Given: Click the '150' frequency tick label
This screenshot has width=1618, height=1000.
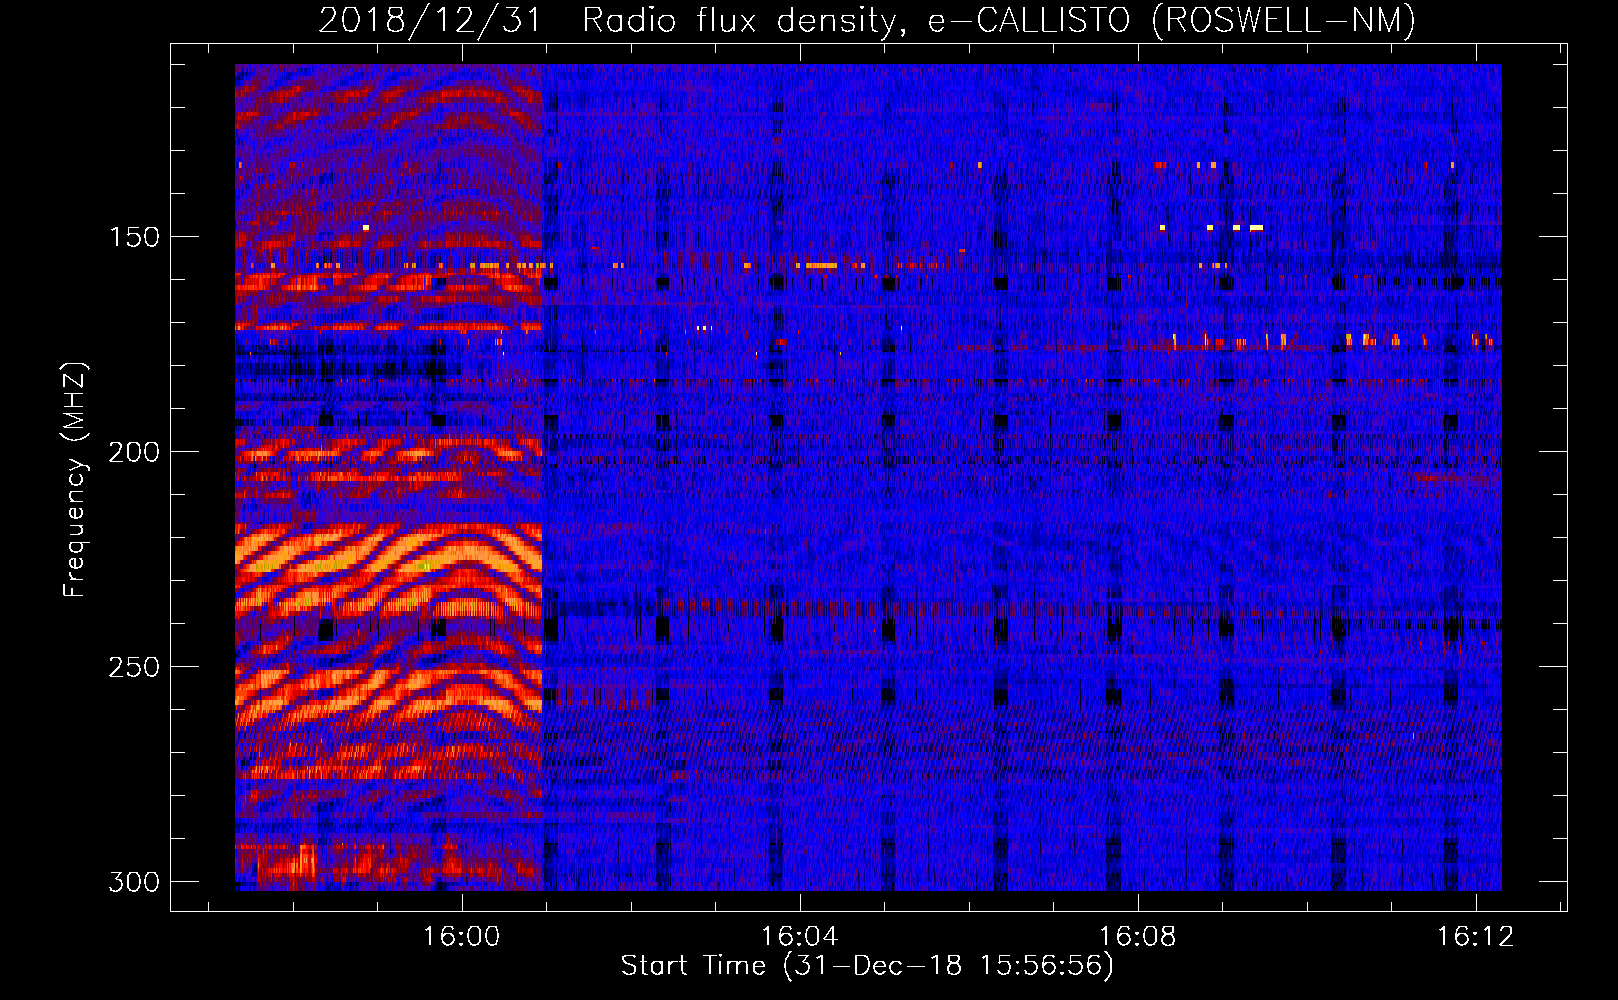Looking at the screenshot, I should tap(133, 237).
